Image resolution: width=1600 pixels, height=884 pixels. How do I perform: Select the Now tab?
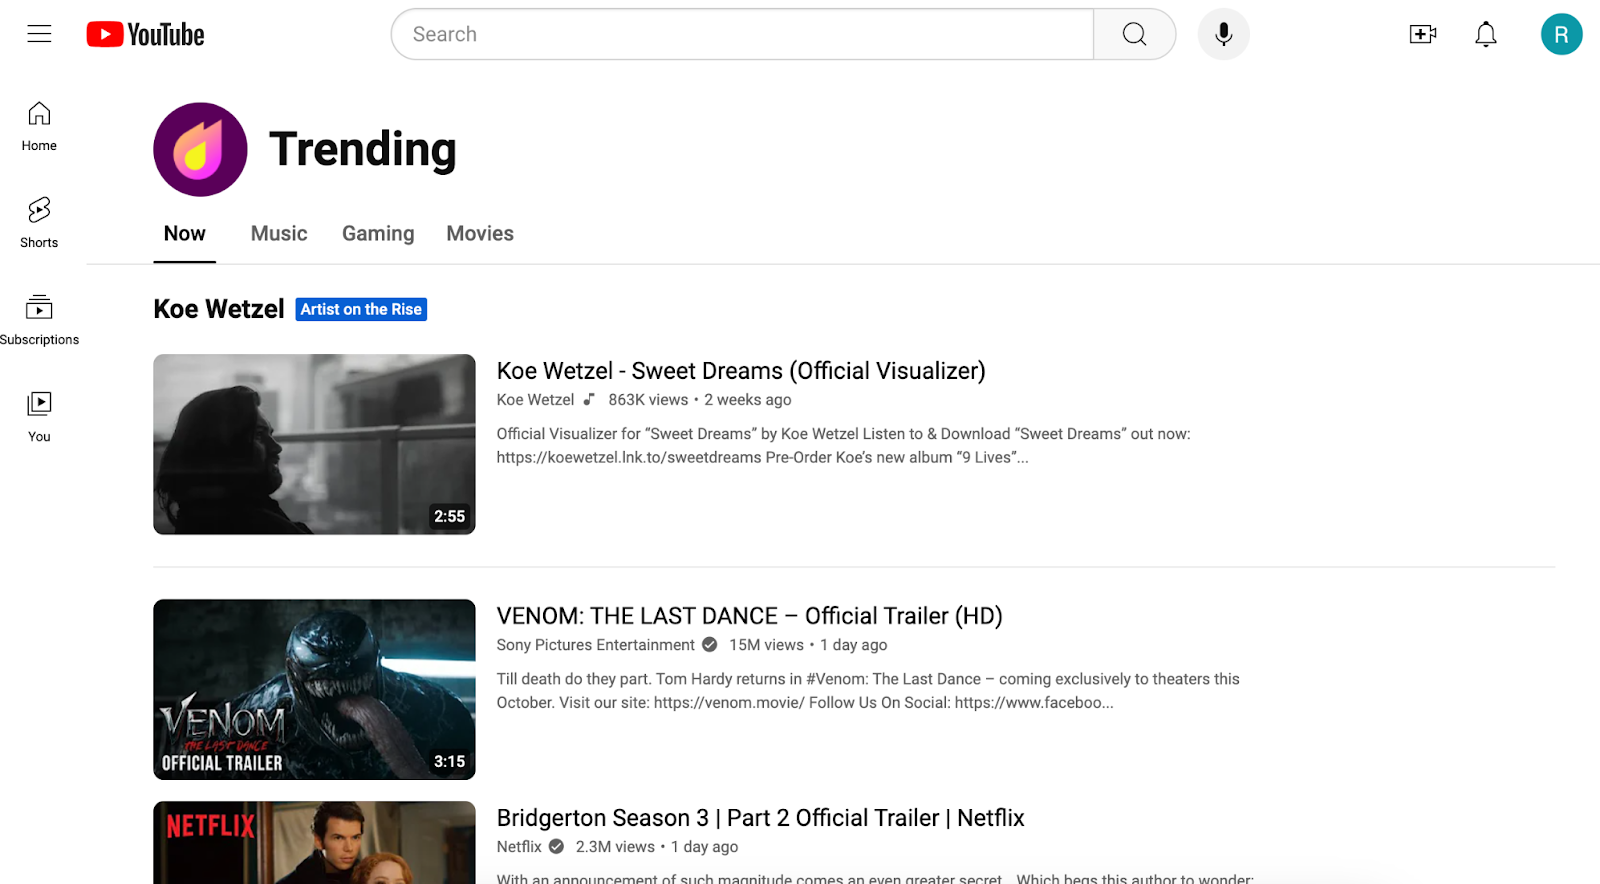click(185, 234)
